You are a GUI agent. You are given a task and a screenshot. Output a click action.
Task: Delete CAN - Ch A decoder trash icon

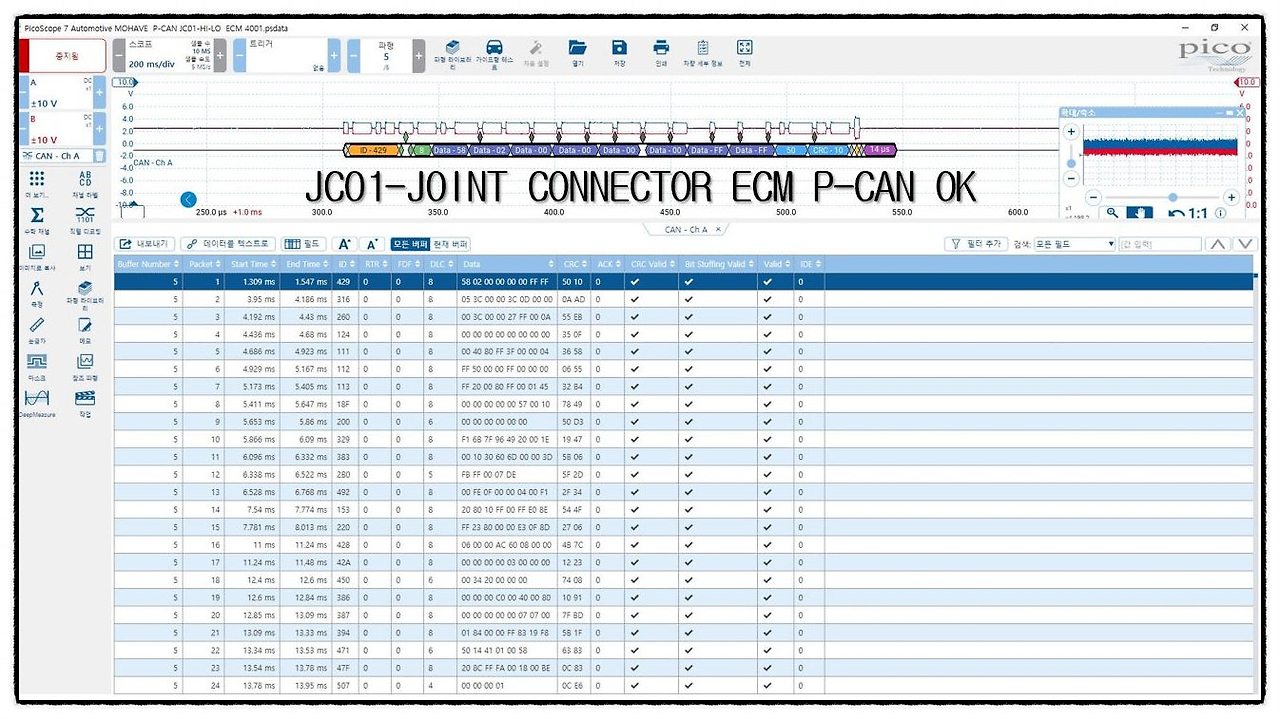(99, 156)
